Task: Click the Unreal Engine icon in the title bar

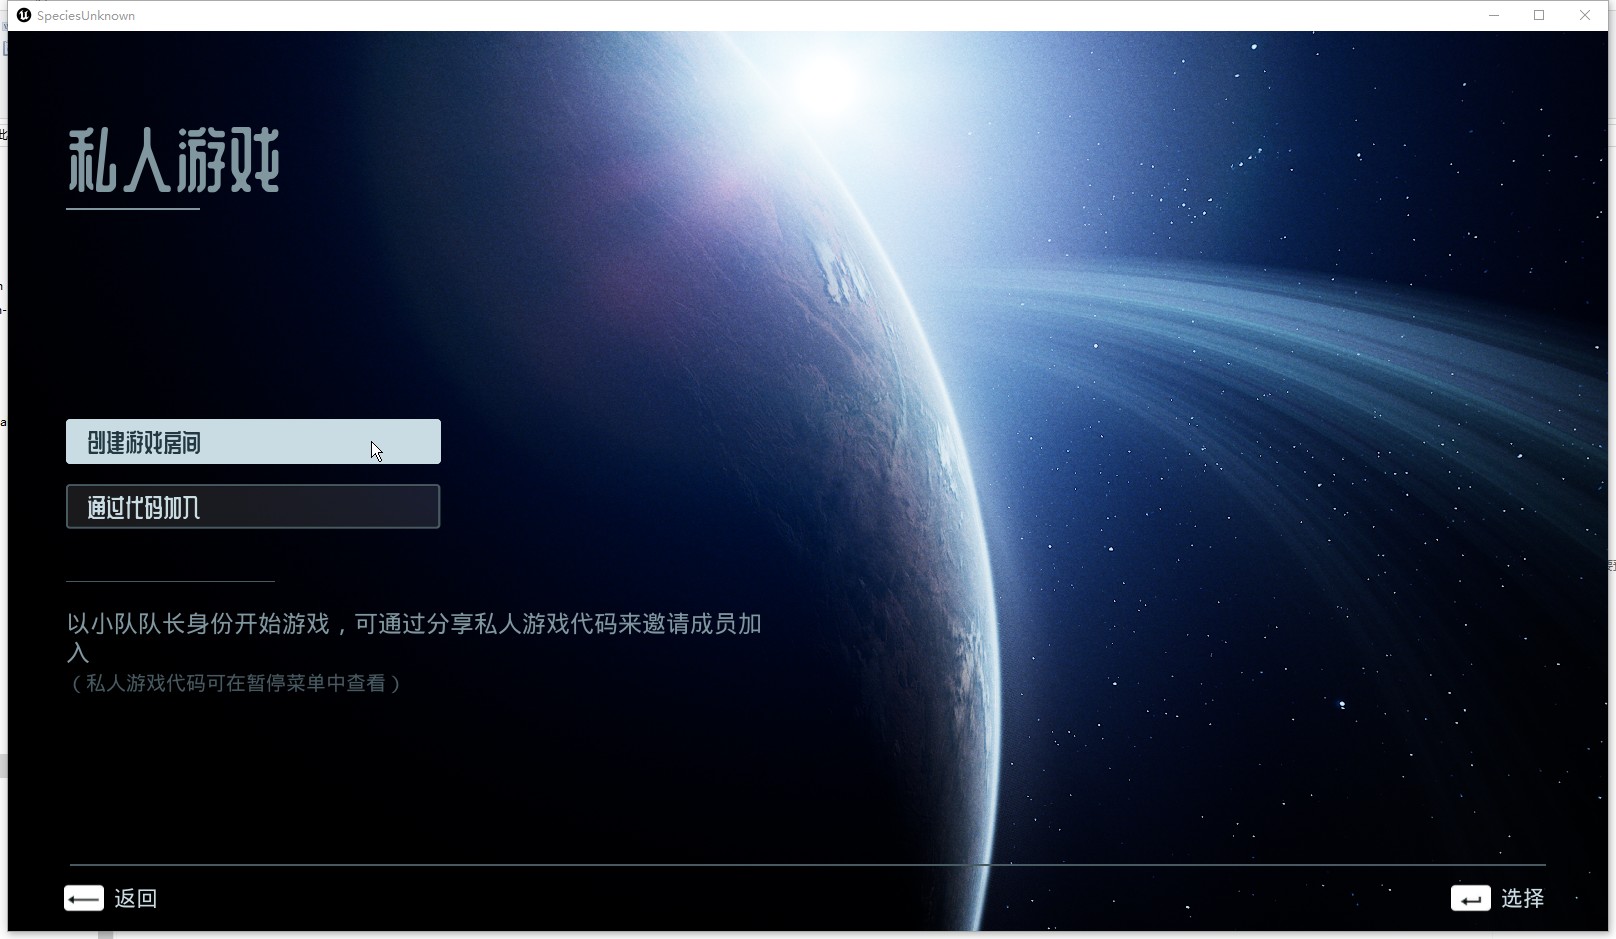Action: [x=24, y=15]
